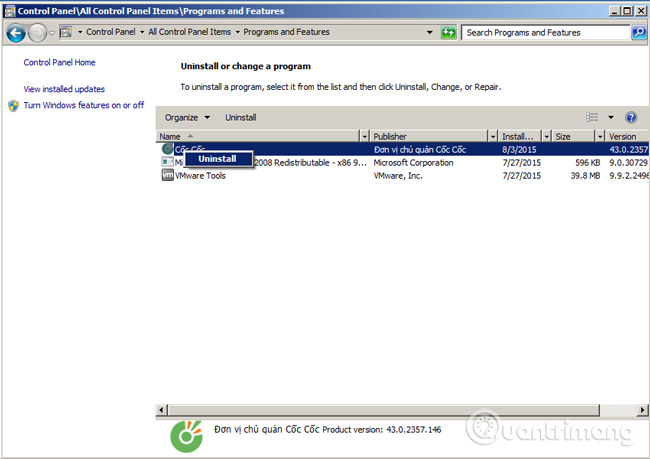Click All Control Panel Items breadcrumb
The image size is (650, 459).
[189, 32]
